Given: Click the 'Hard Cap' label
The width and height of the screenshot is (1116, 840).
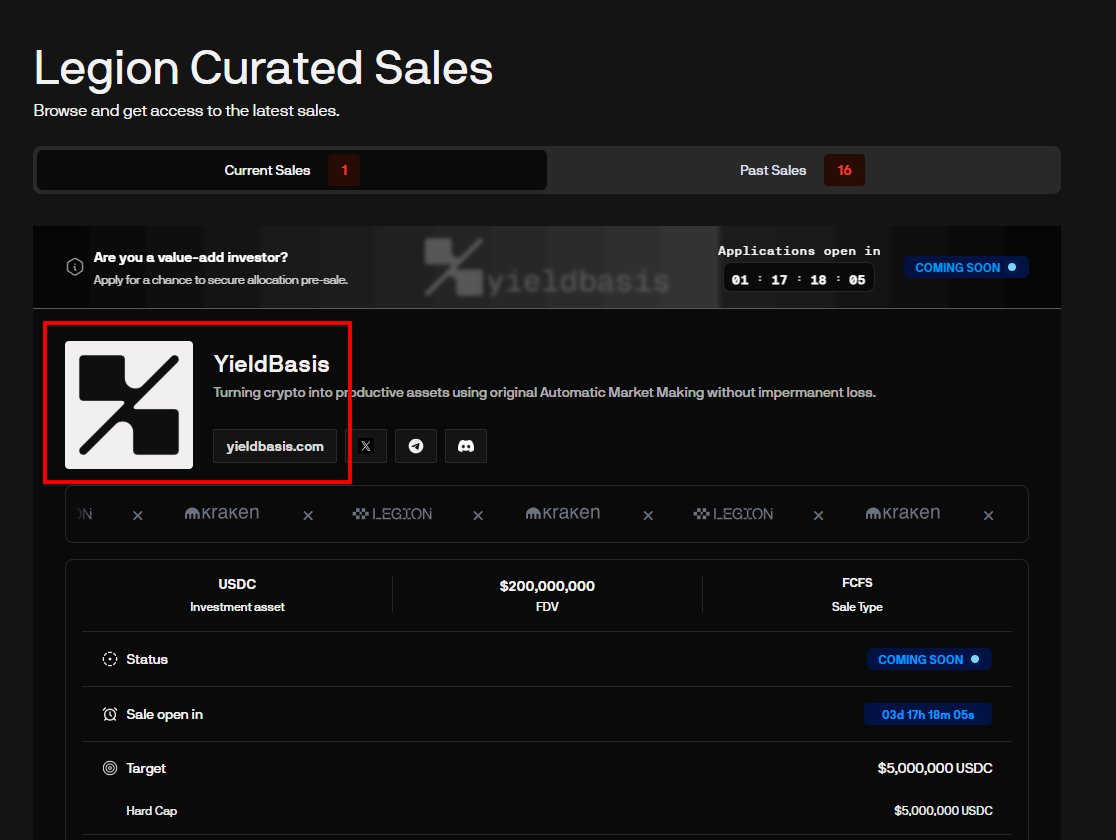Looking at the screenshot, I should click(x=152, y=811).
